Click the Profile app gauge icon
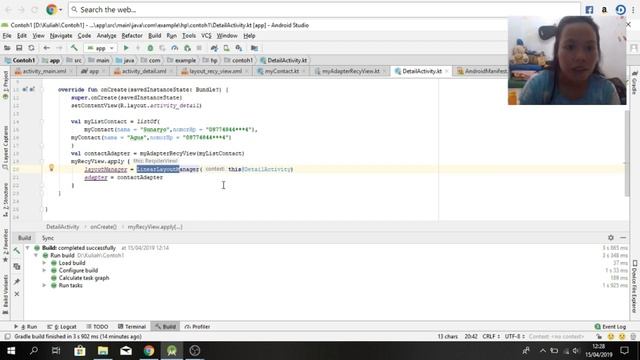Viewport: 640px width, 360px height. (175, 48)
